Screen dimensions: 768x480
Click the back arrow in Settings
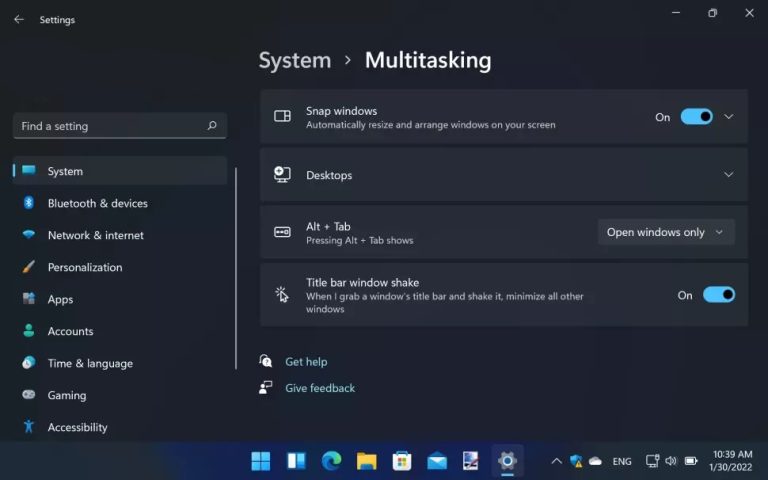point(18,19)
